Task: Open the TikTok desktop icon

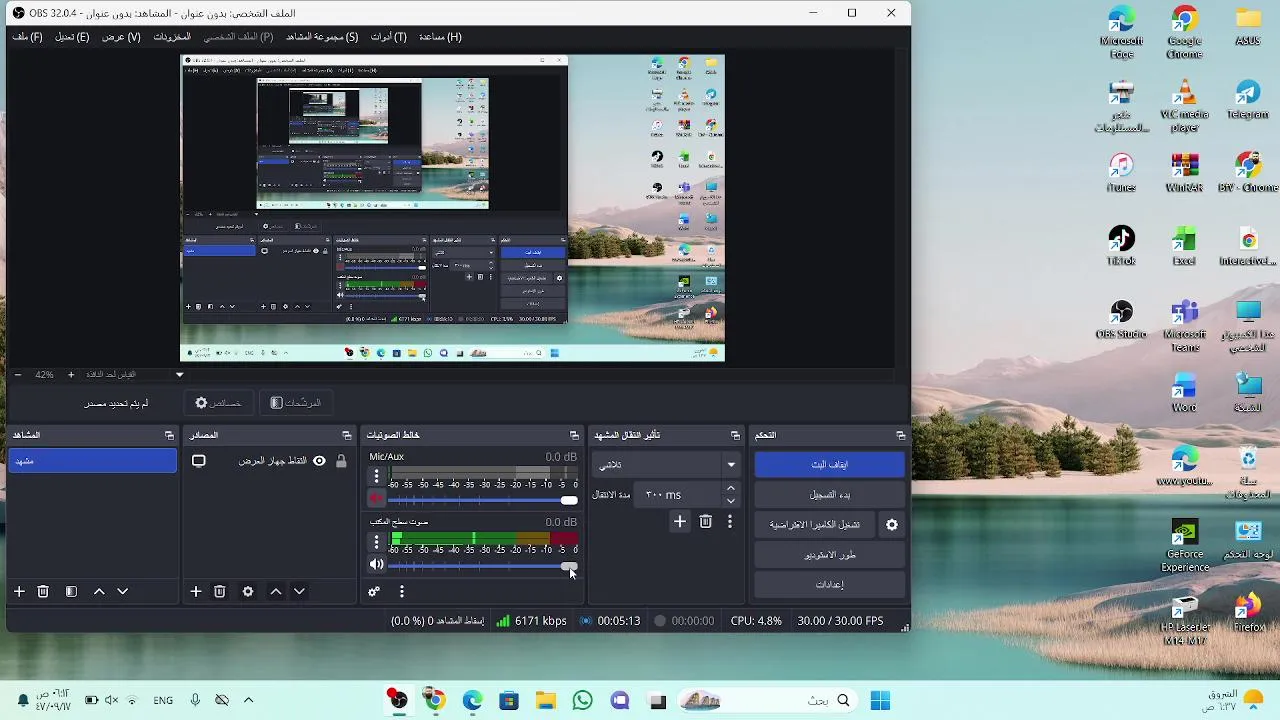Action: (1121, 246)
